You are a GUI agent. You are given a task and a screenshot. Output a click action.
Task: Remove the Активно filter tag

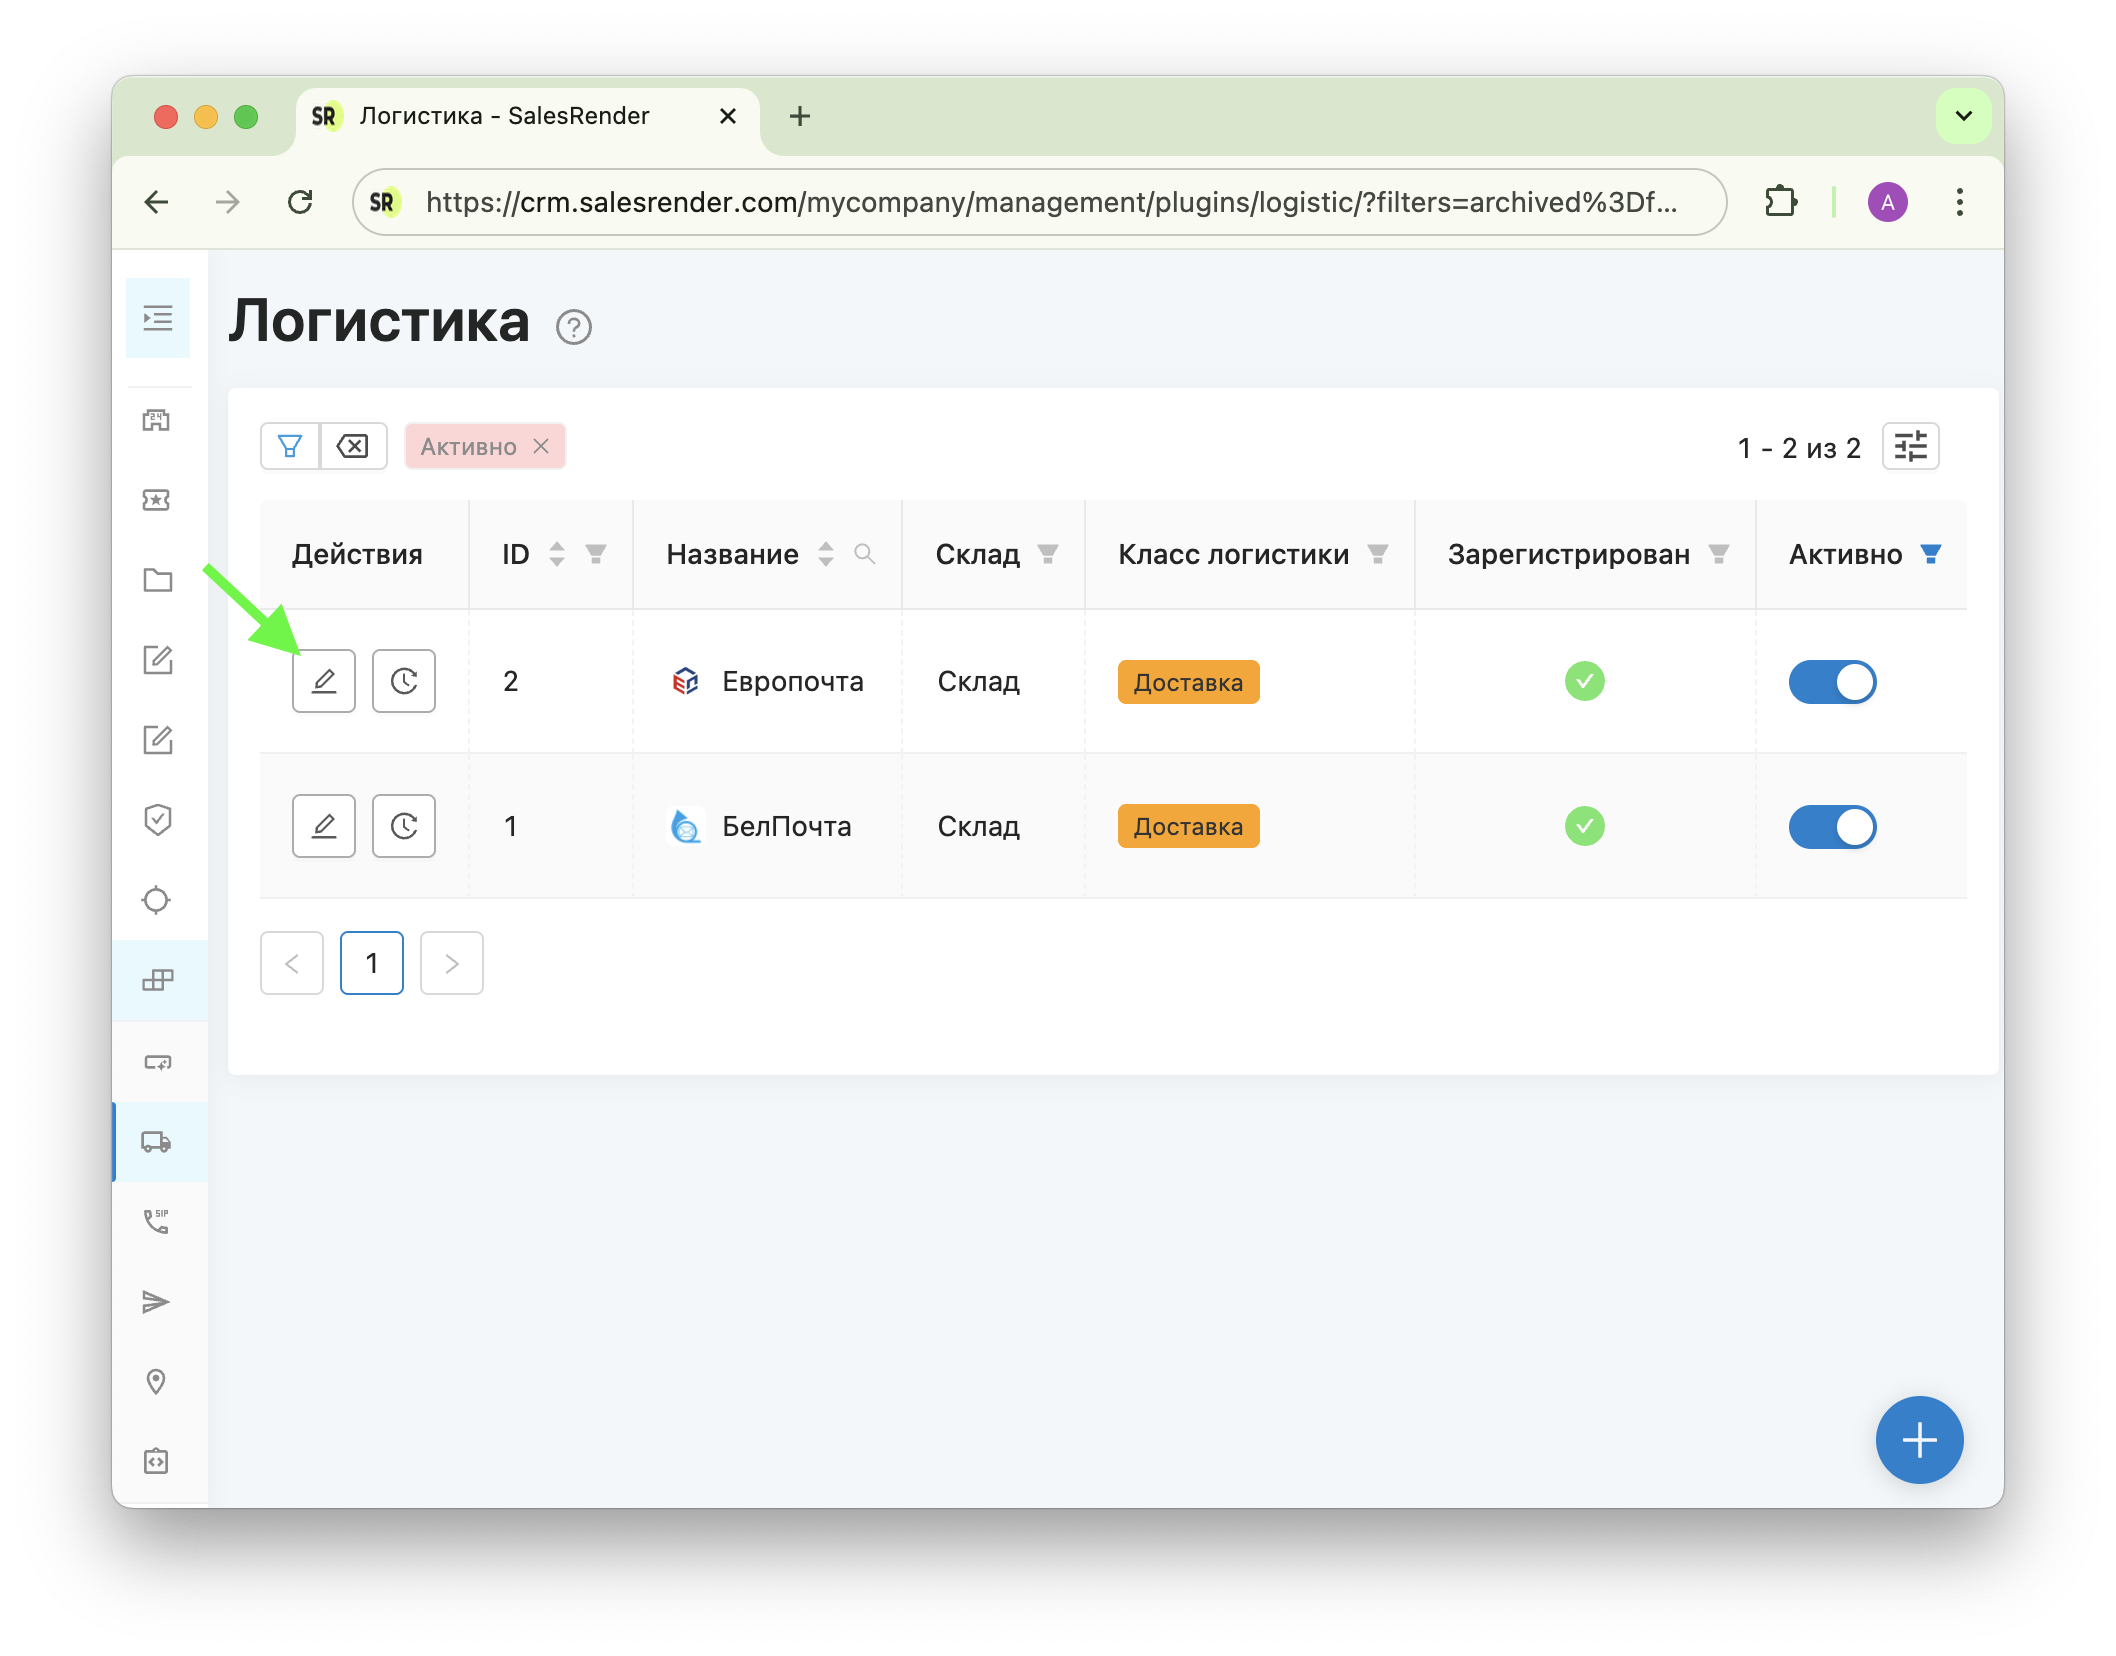click(x=541, y=446)
